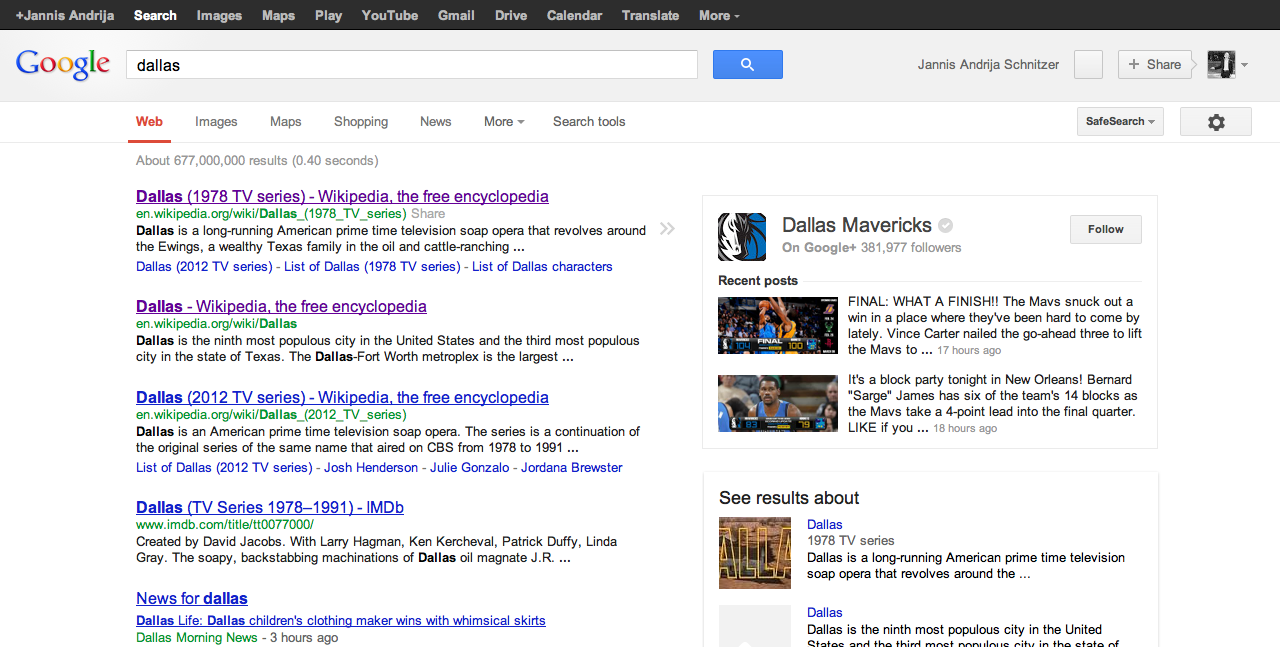Click the Jannis Andrija Schnitzer account name
1280x647 pixels.
click(988, 64)
